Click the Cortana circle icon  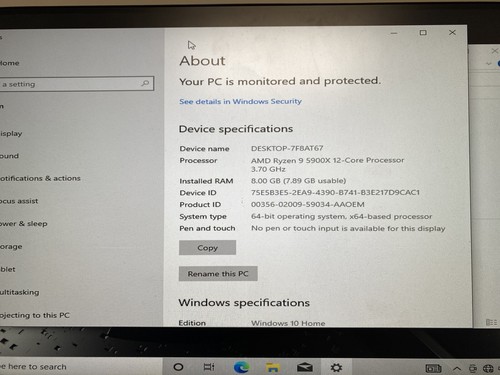pos(178,367)
